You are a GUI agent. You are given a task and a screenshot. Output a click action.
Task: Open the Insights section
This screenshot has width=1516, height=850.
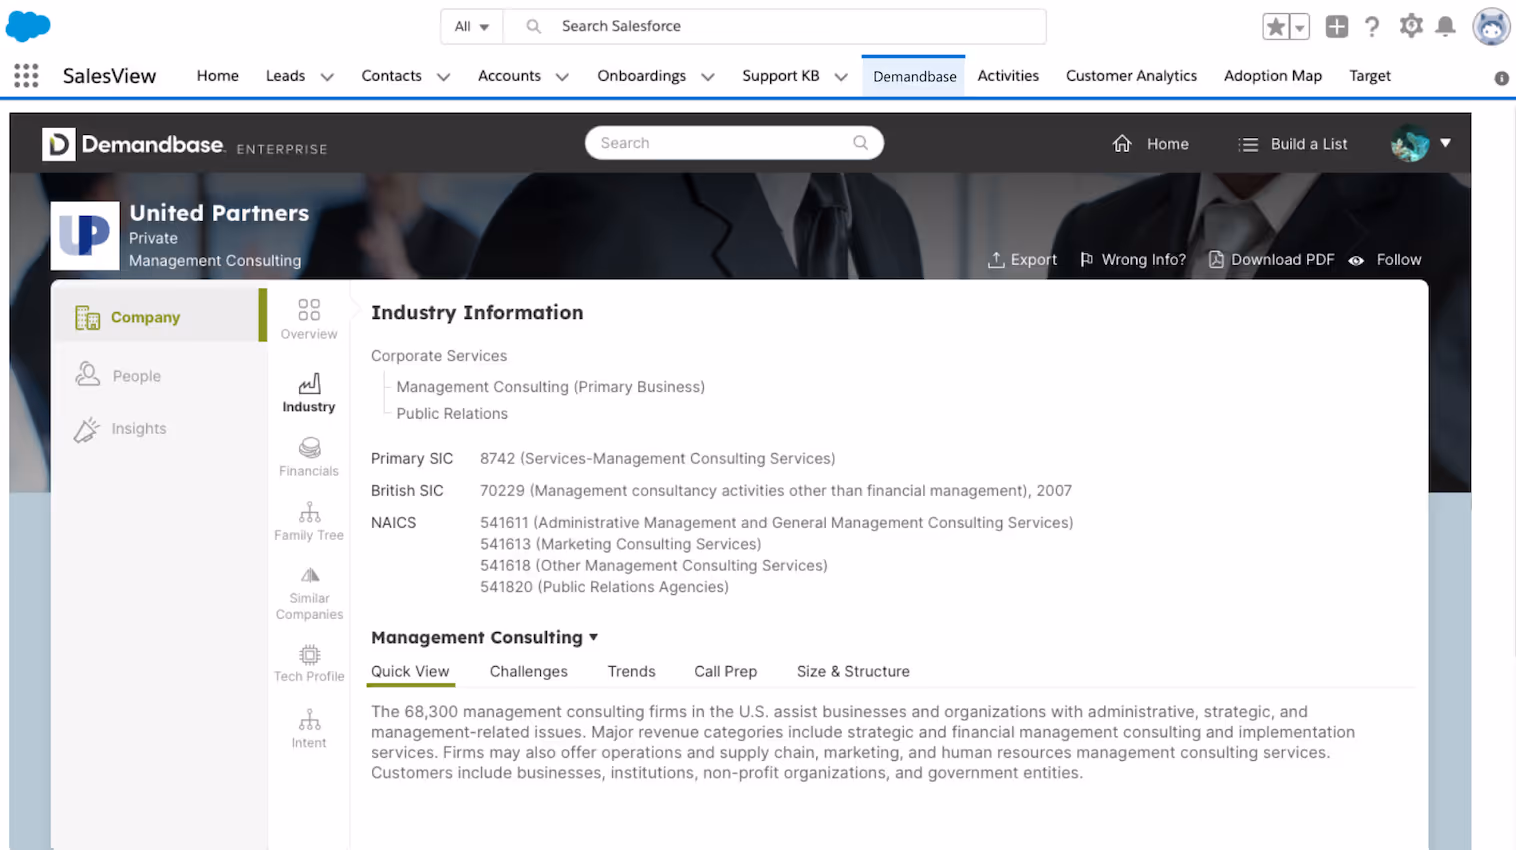pyautogui.click(x=120, y=429)
